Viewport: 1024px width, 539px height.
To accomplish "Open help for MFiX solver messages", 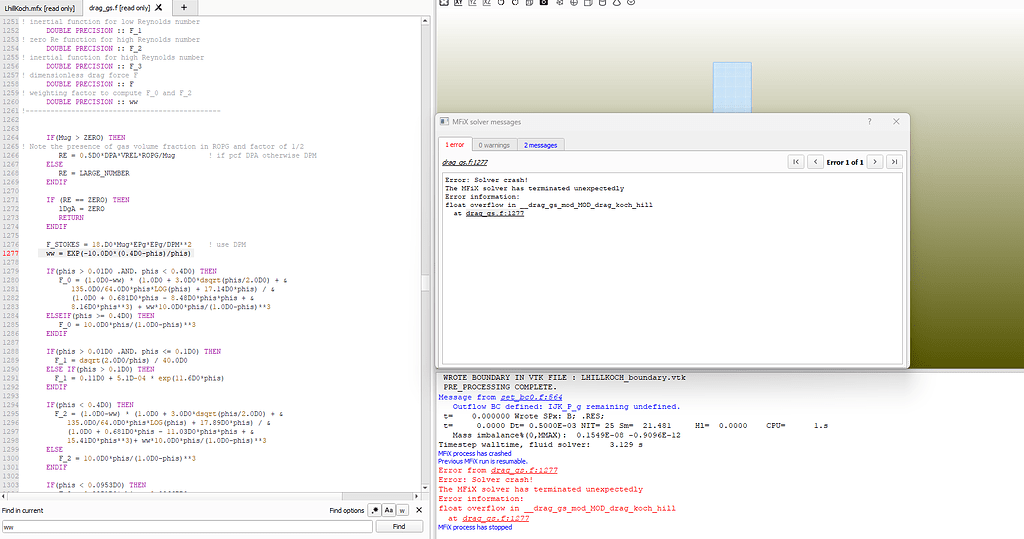I will pyautogui.click(x=868, y=121).
